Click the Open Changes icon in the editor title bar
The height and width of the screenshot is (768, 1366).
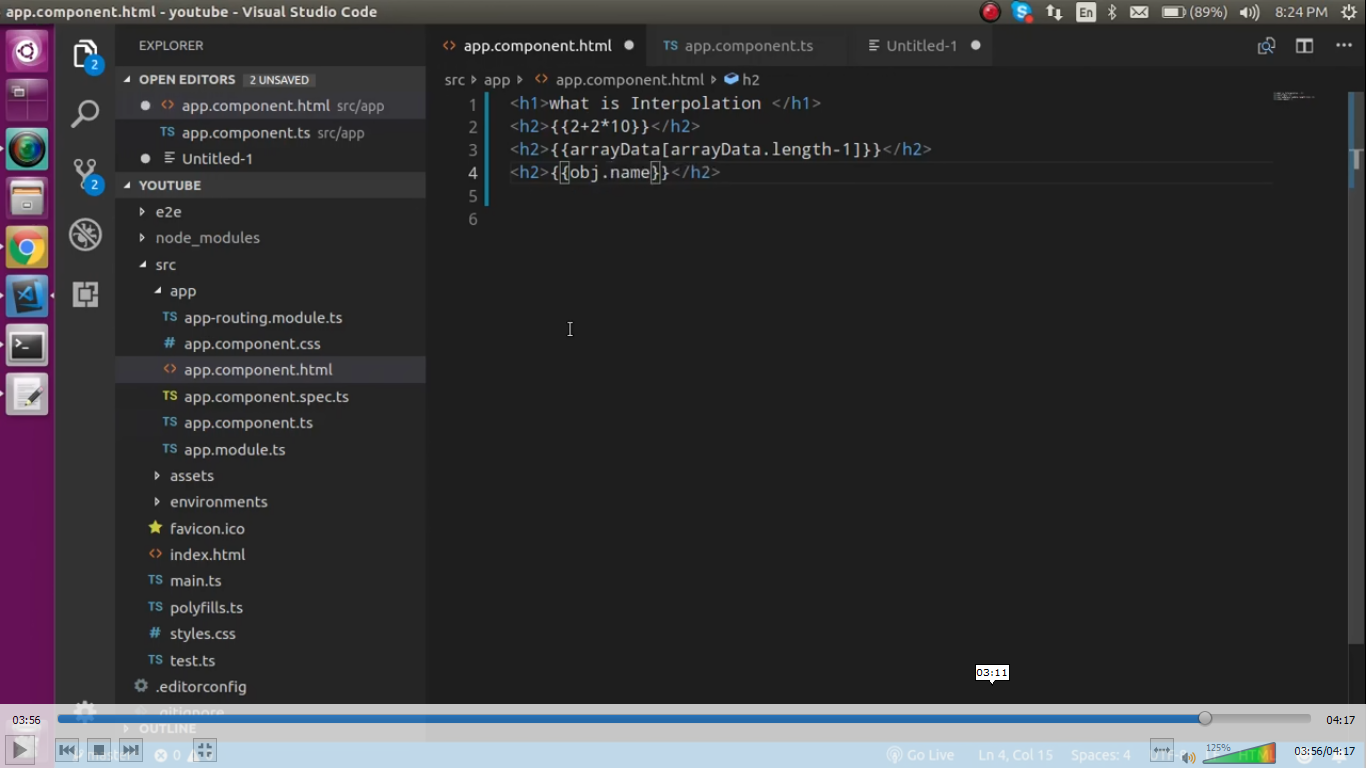[x=1266, y=46]
